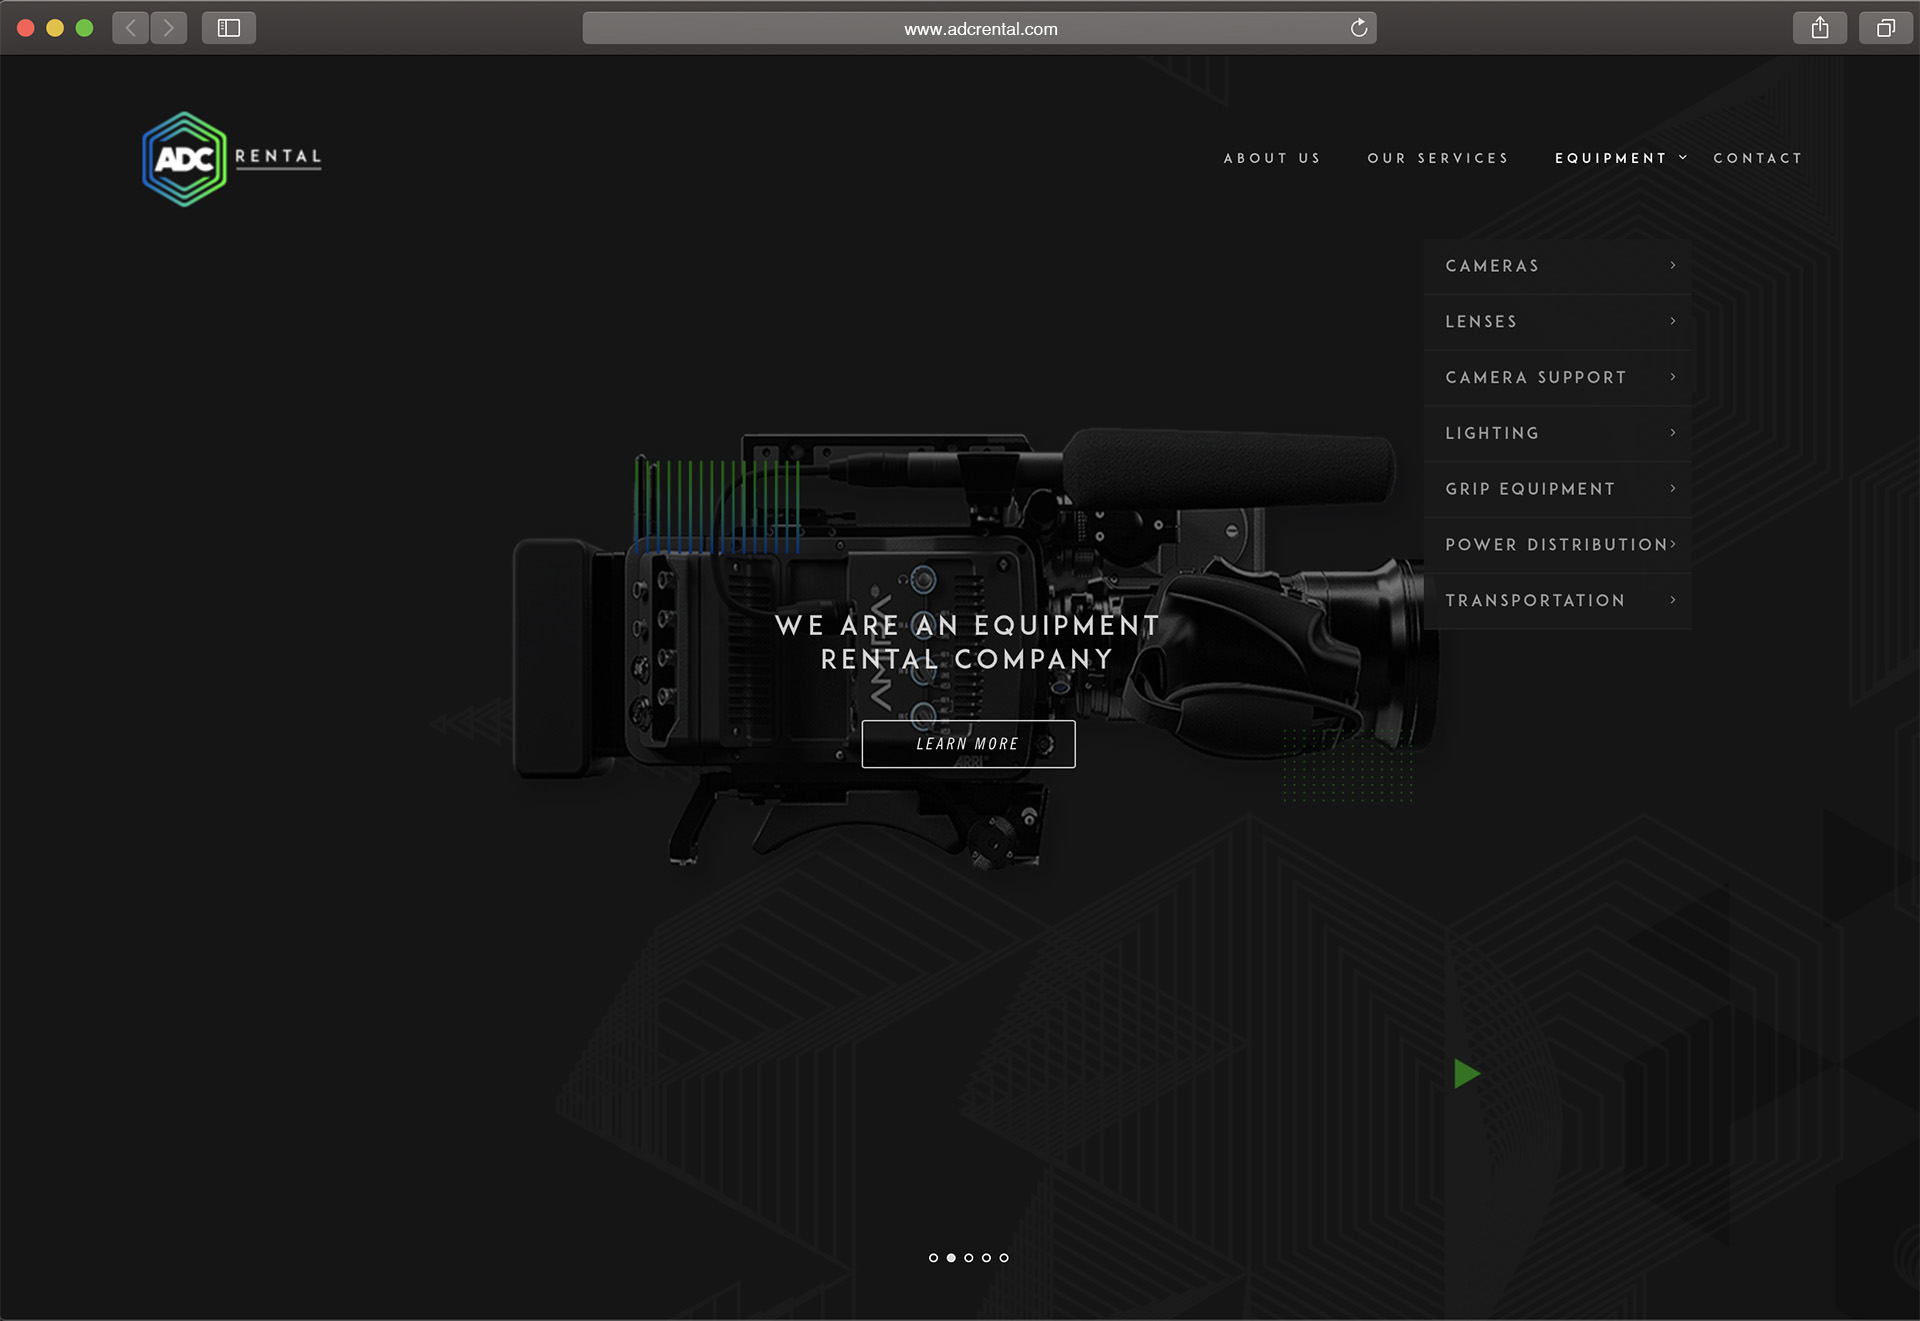Select the last carousel dot
Image resolution: width=1920 pixels, height=1321 pixels.
(x=1004, y=1258)
